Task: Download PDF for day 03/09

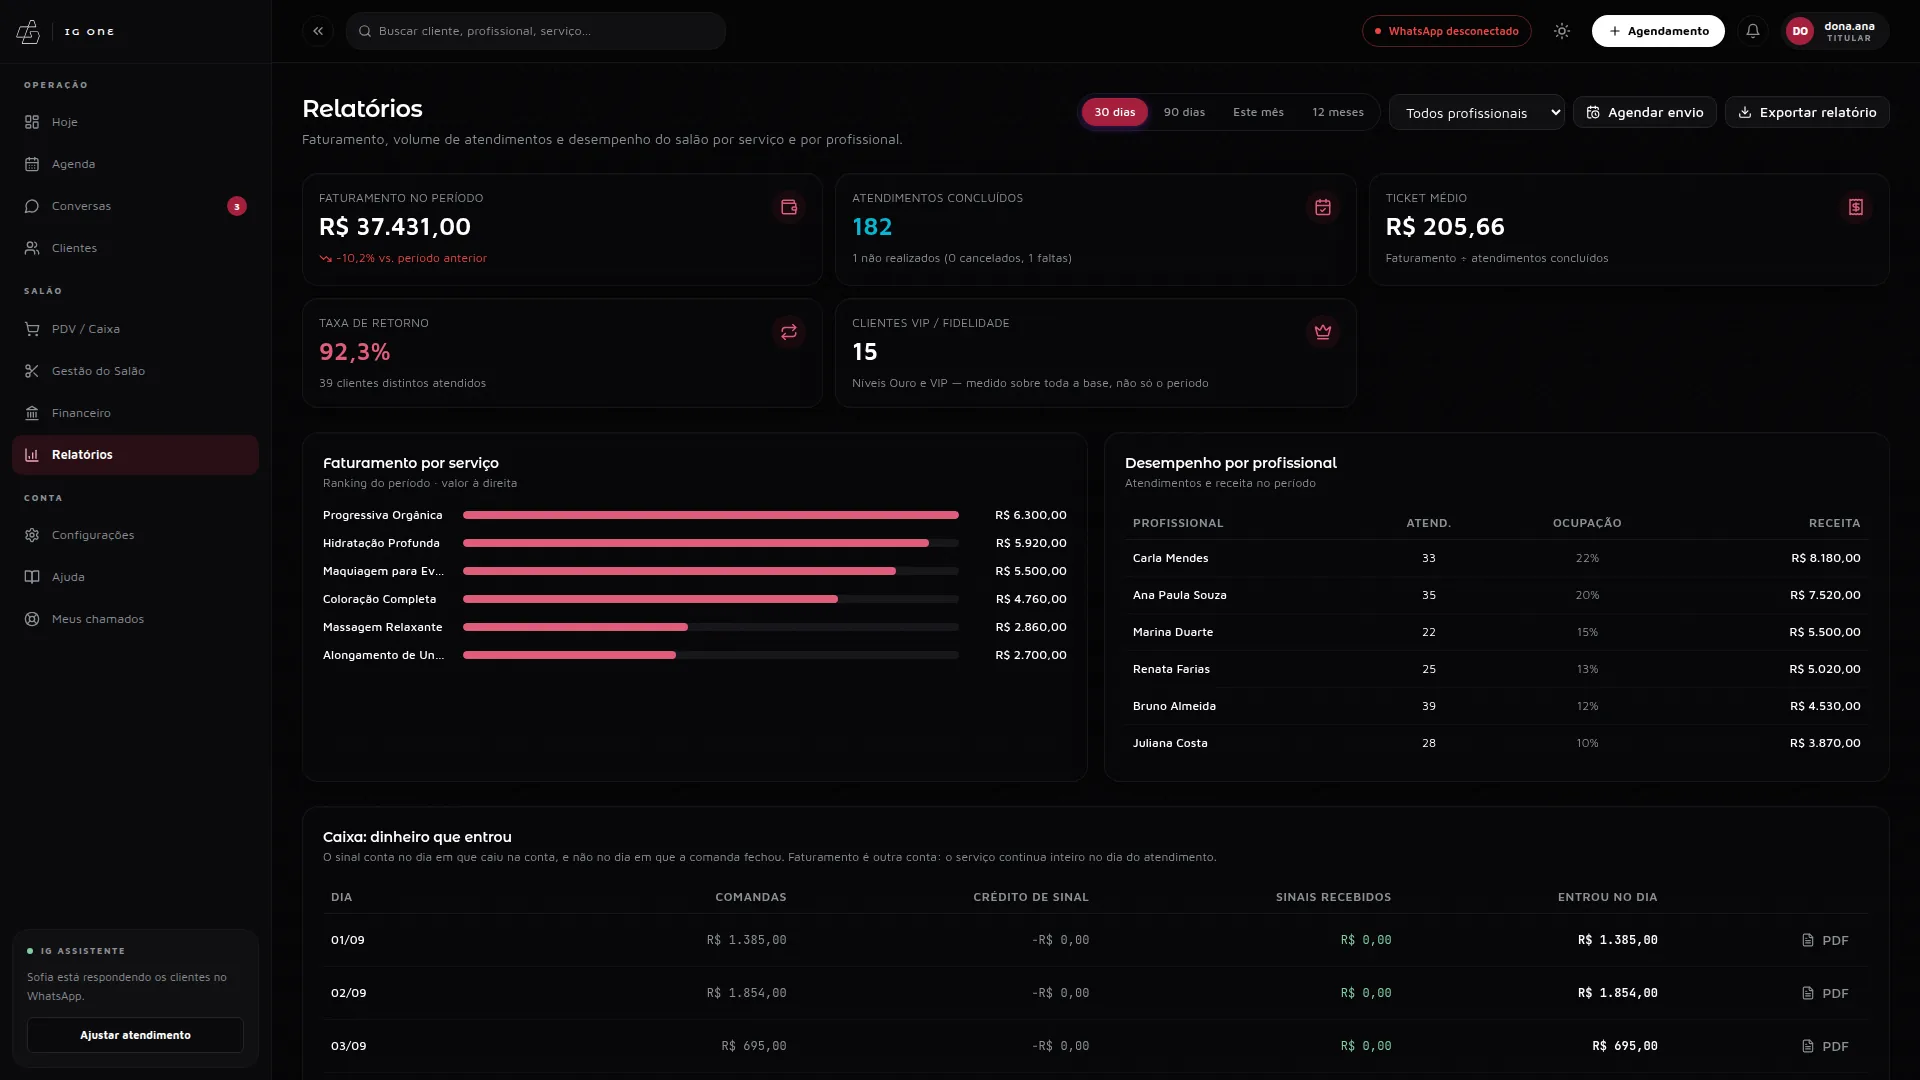Action: coord(1825,1046)
